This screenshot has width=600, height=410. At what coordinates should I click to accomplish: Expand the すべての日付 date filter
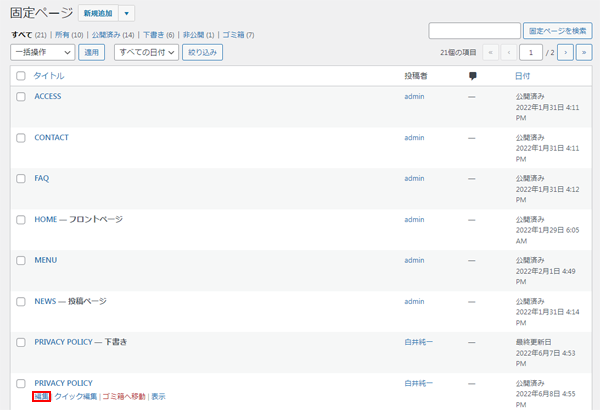click(146, 52)
